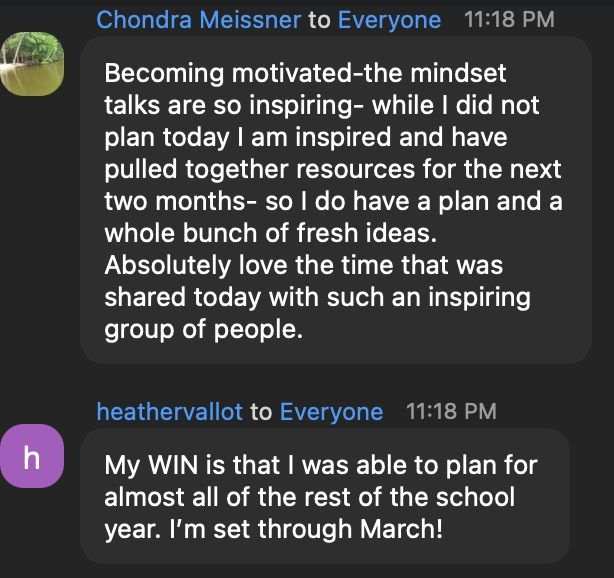Click the final line "group of people."
Viewport: 614px width, 578px height.
pos(203,329)
